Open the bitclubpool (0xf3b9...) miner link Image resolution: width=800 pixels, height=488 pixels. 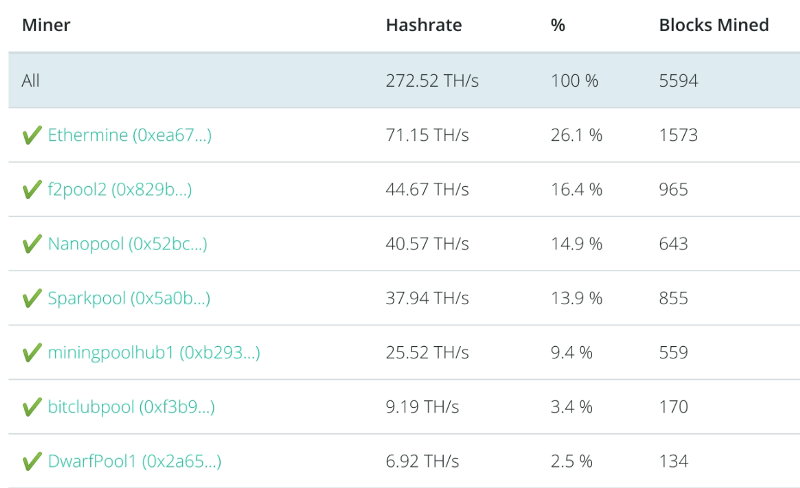tap(131, 407)
